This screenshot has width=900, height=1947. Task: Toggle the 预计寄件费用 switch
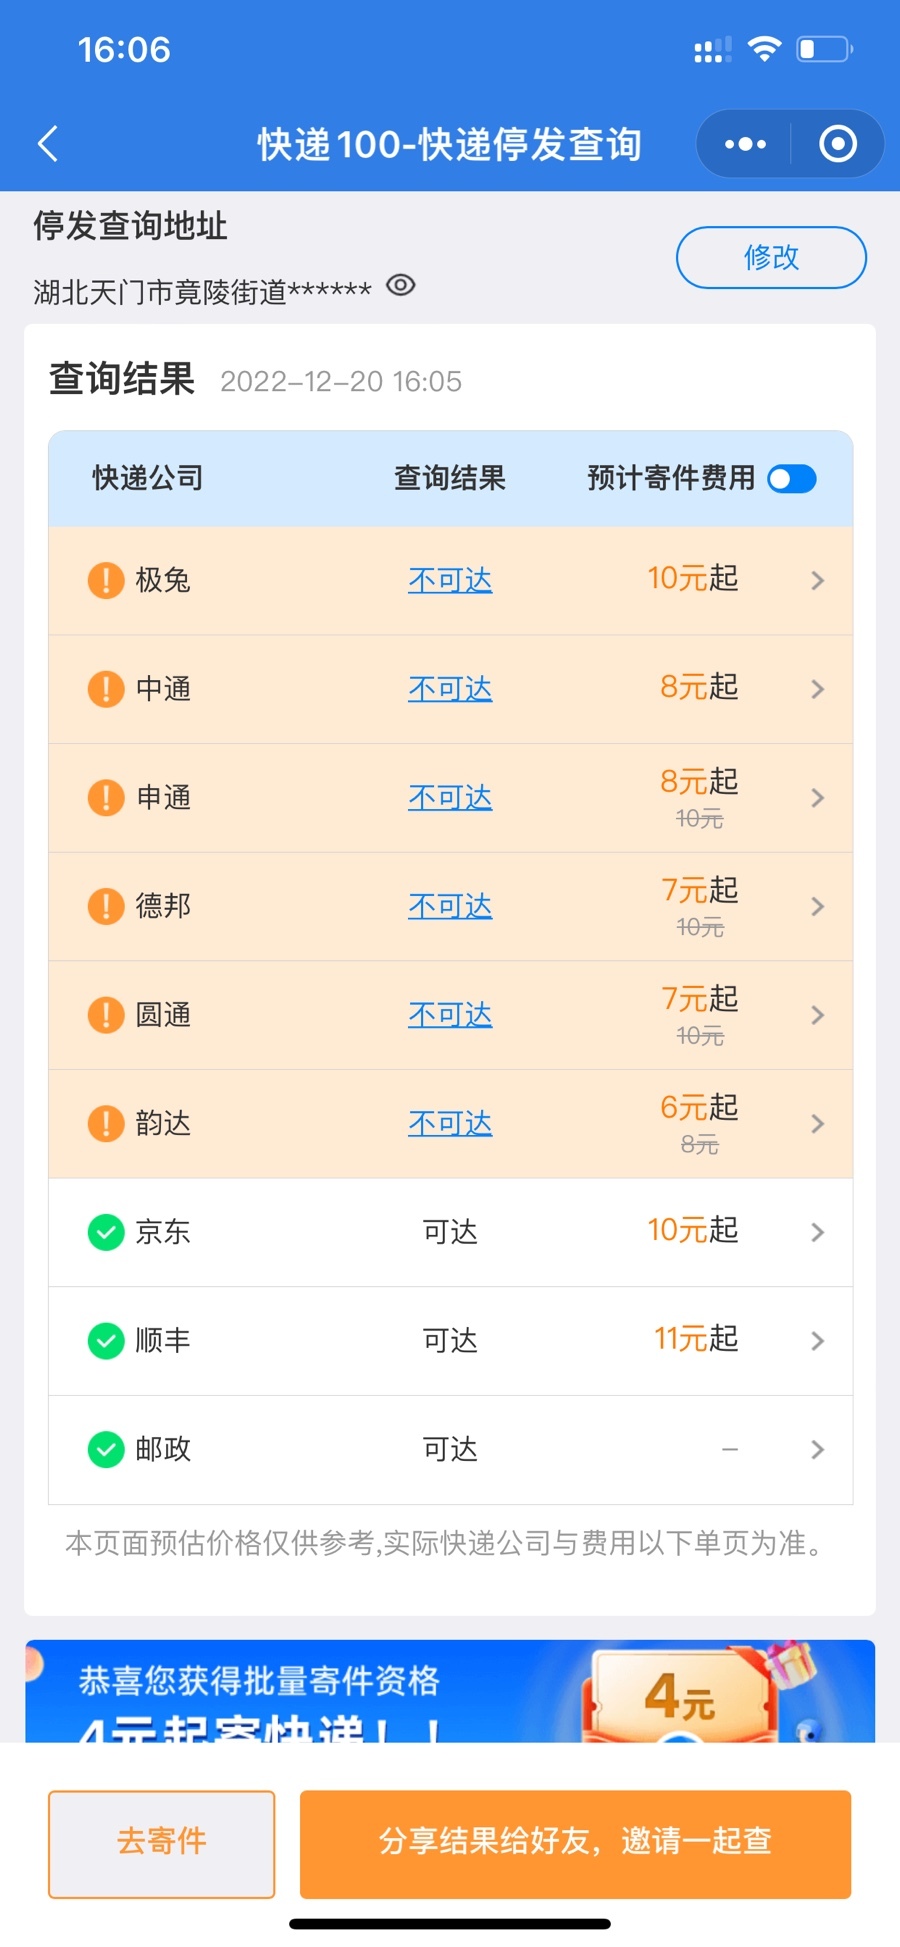pyautogui.click(x=792, y=479)
